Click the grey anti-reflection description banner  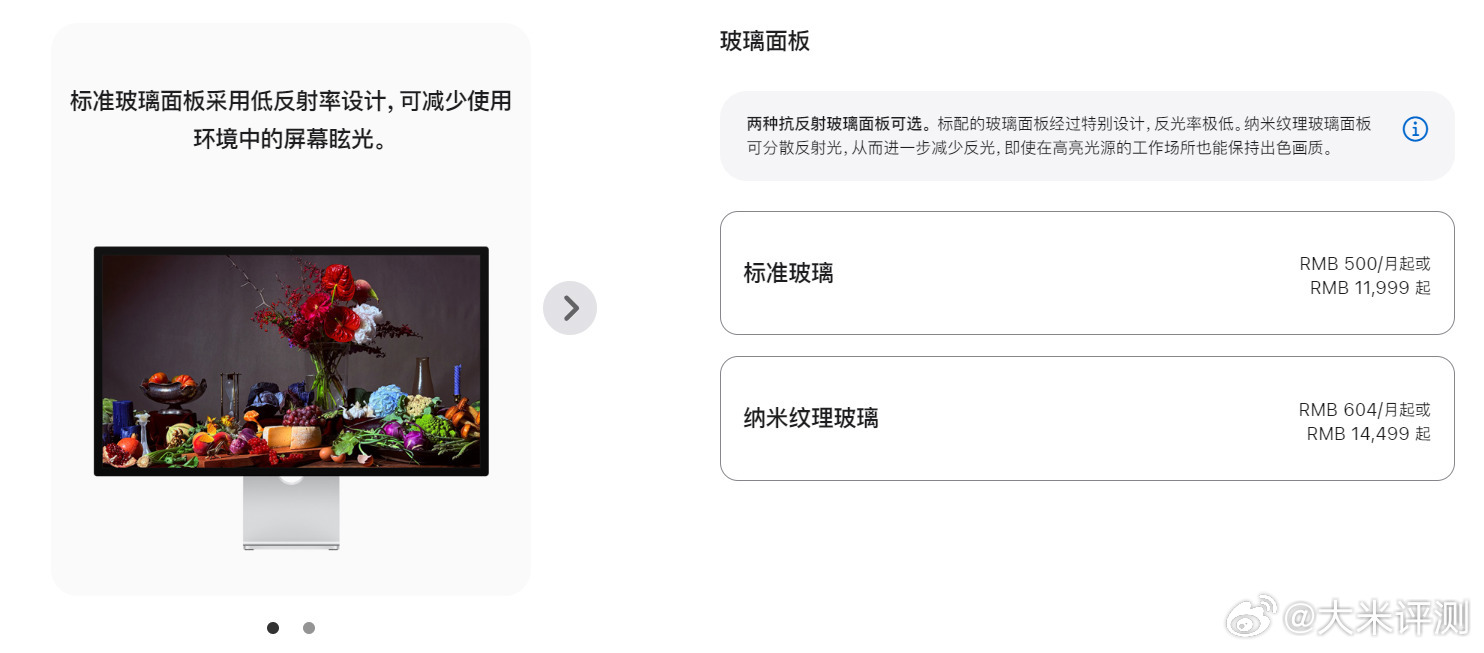1087,136
